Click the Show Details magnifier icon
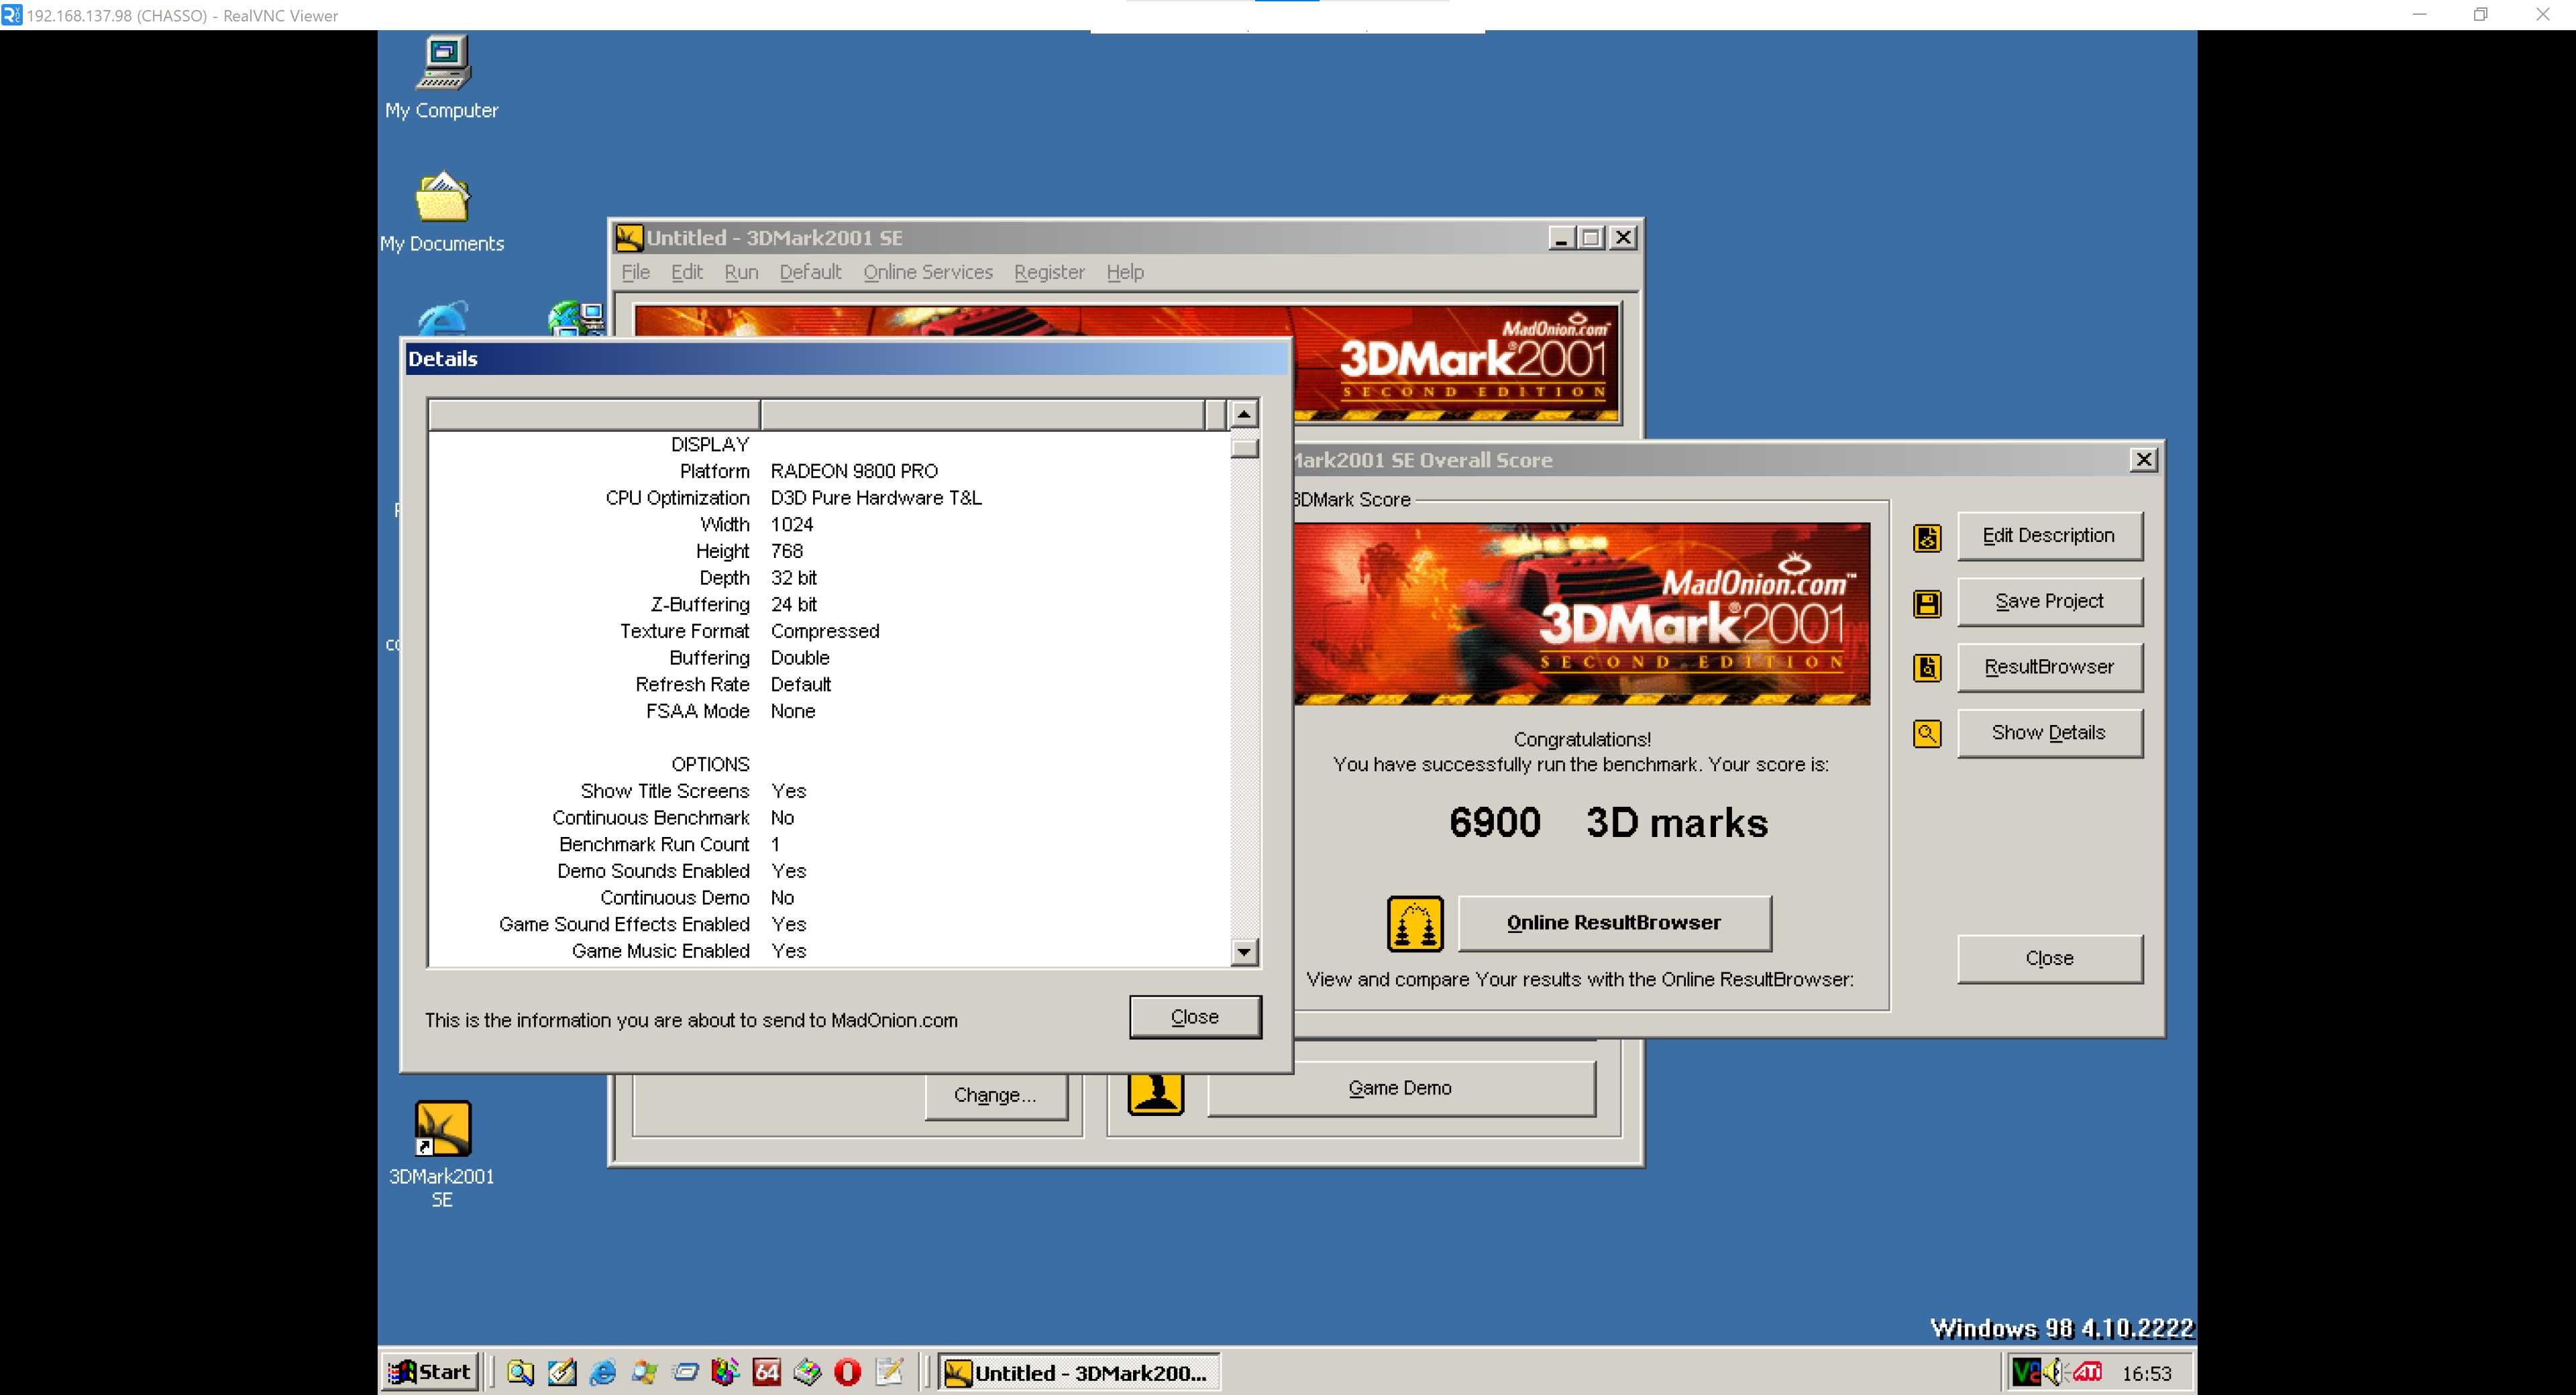This screenshot has width=2576, height=1395. [1927, 734]
